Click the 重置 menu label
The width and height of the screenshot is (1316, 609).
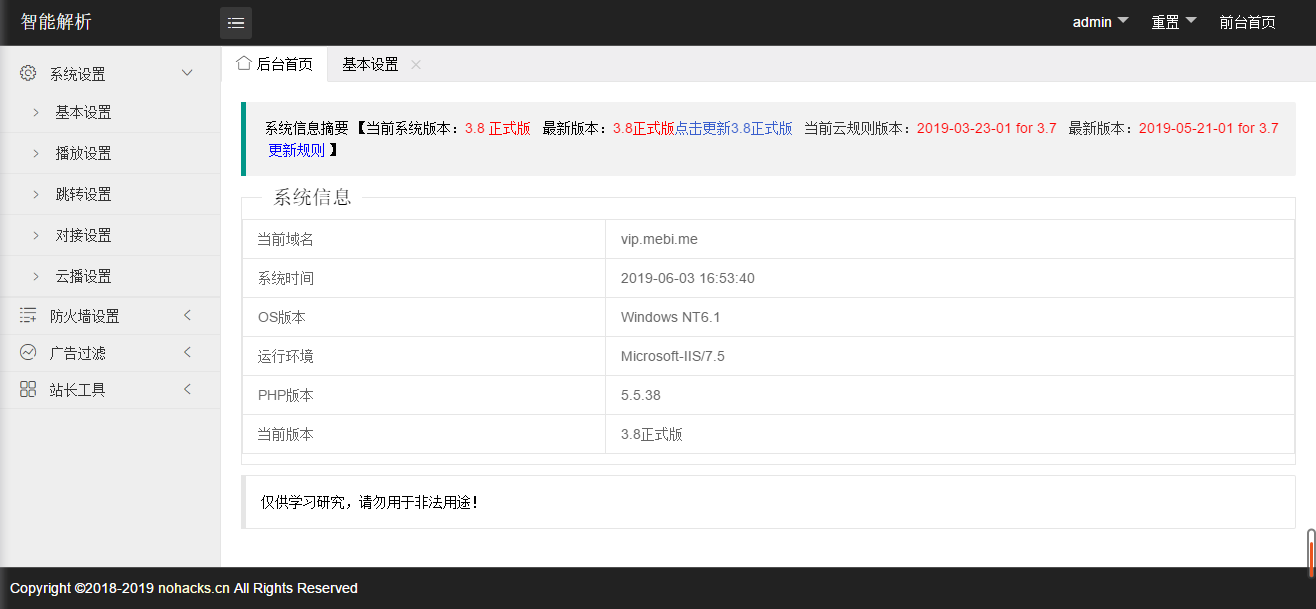point(1165,22)
